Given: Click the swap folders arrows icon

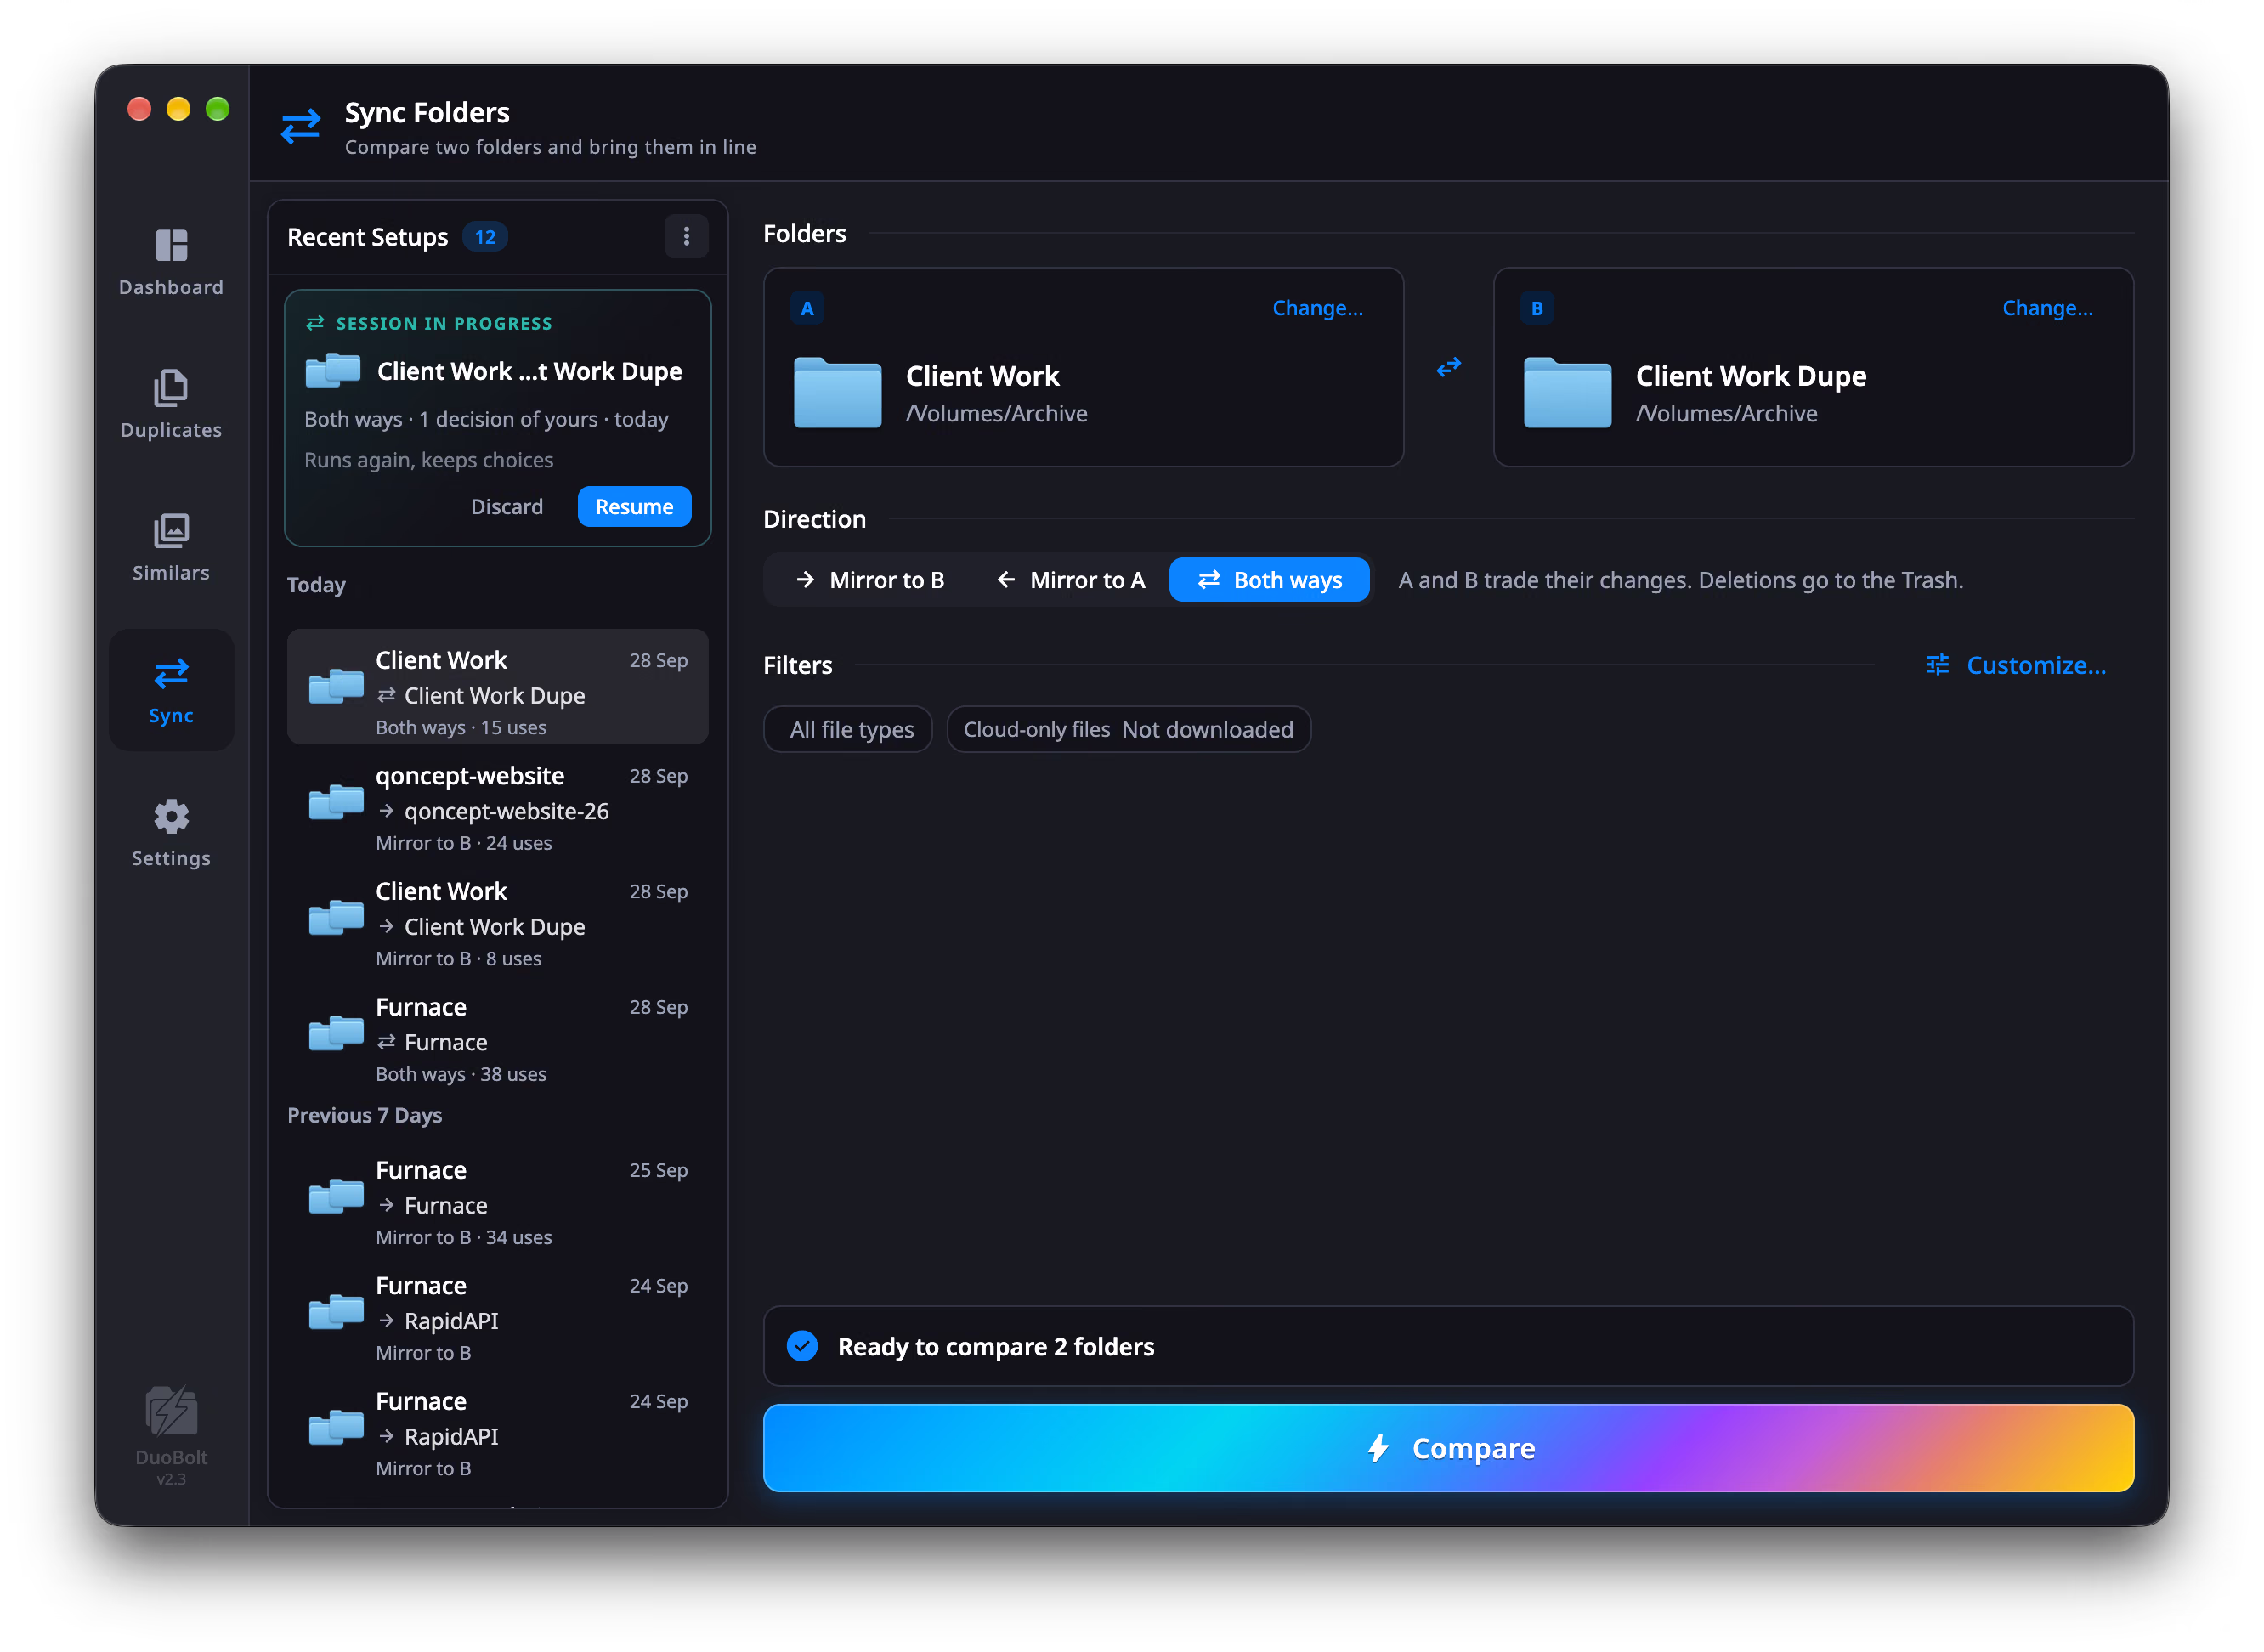Looking at the screenshot, I should 1448,367.
